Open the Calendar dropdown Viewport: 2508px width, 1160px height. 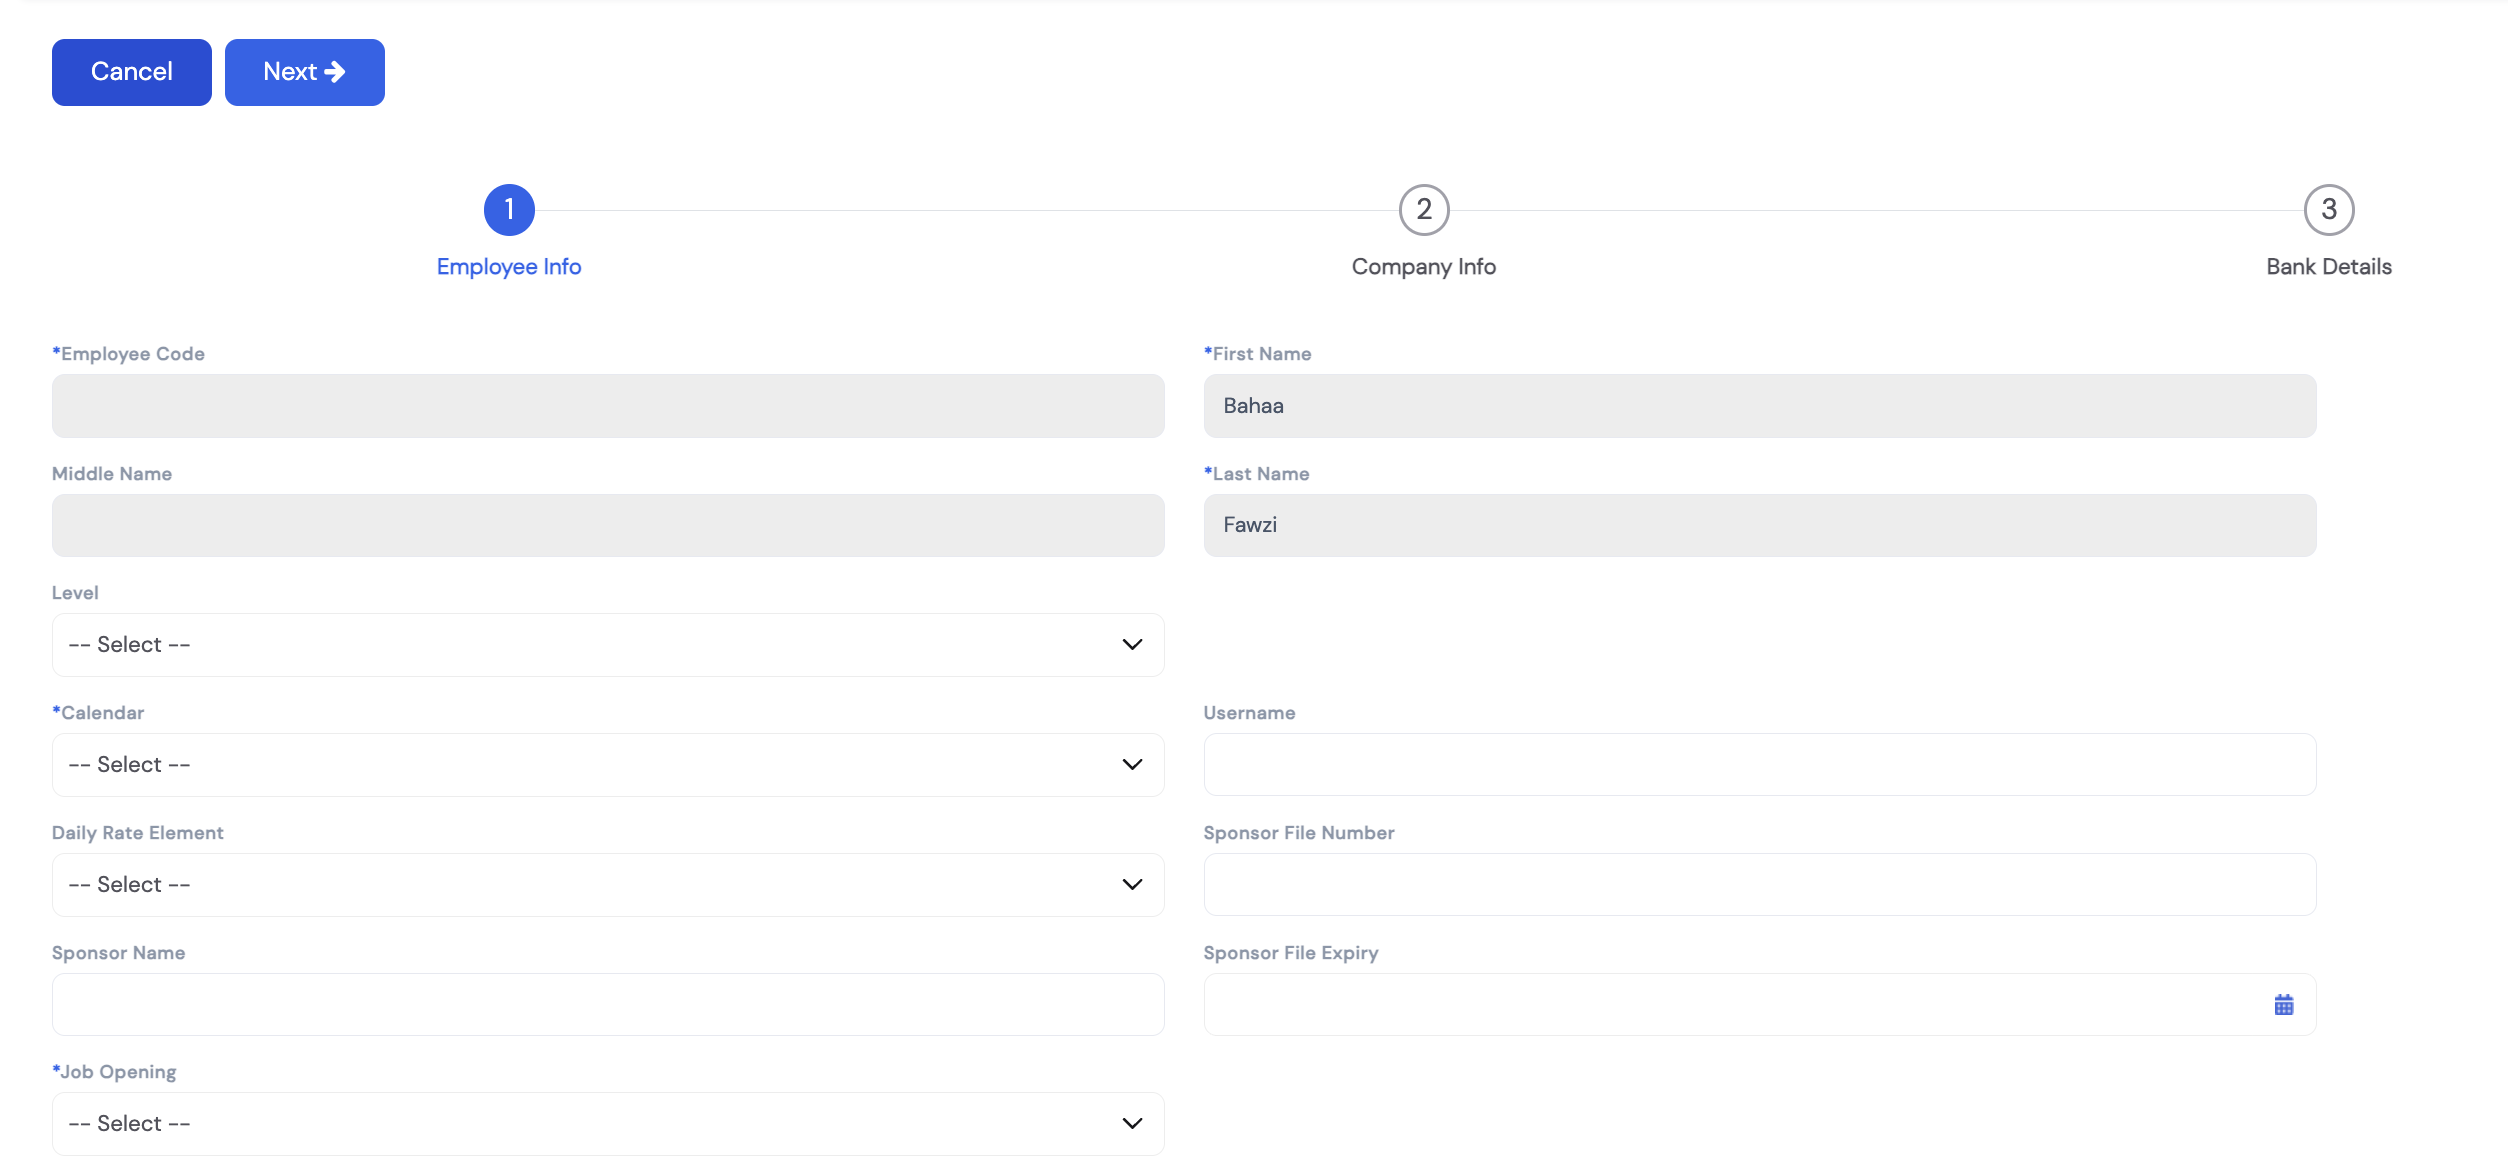point(608,765)
